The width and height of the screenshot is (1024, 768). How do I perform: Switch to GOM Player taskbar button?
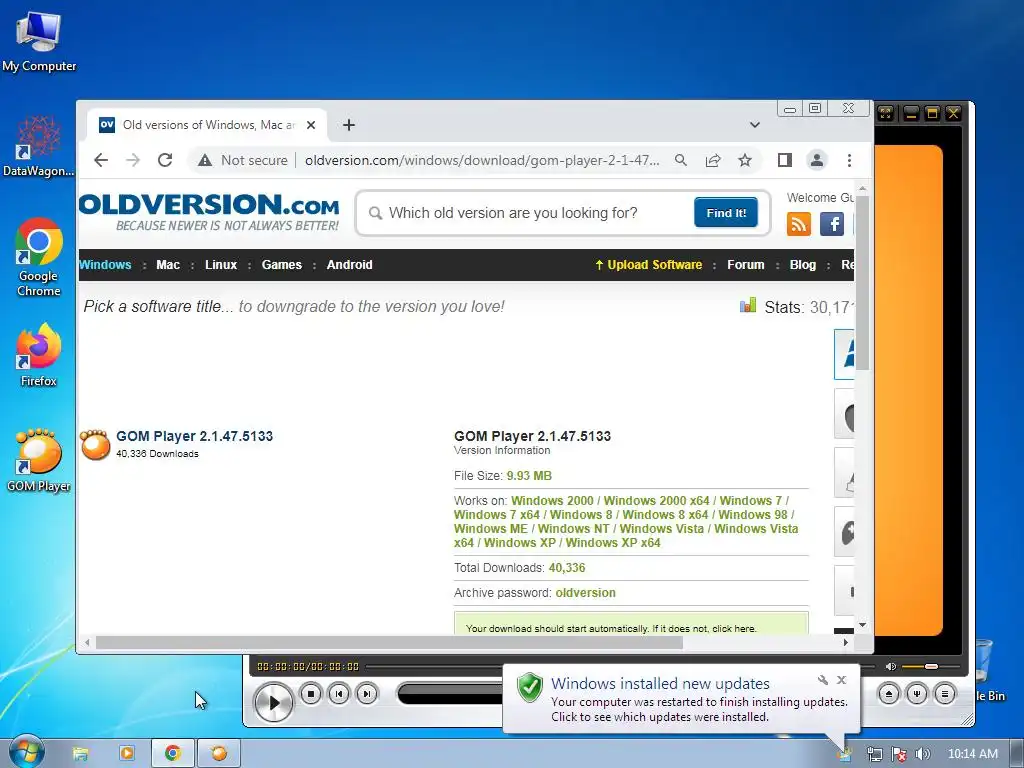(219, 753)
